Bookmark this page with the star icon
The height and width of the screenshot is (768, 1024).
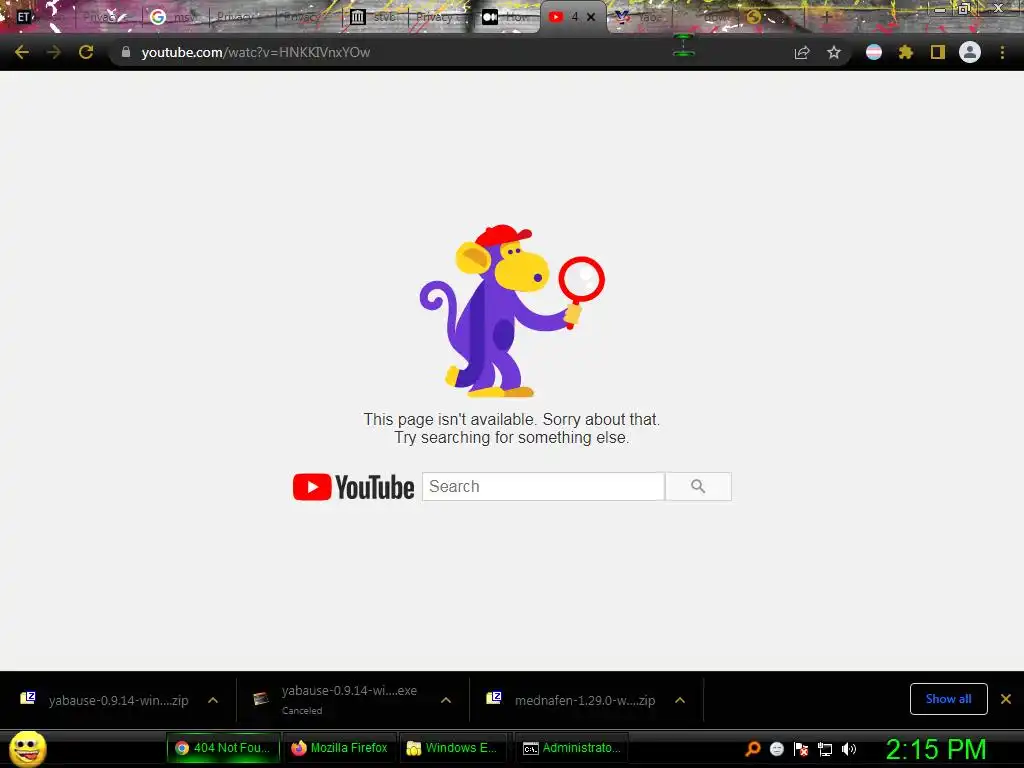click(834, 52)
